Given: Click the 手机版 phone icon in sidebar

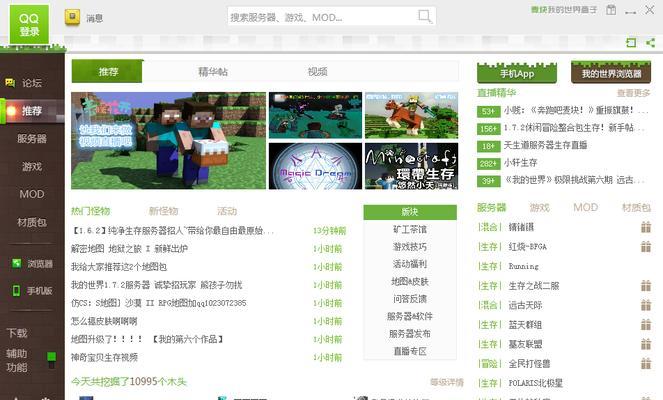Looking at the screenshot, I should pos(16,290).
